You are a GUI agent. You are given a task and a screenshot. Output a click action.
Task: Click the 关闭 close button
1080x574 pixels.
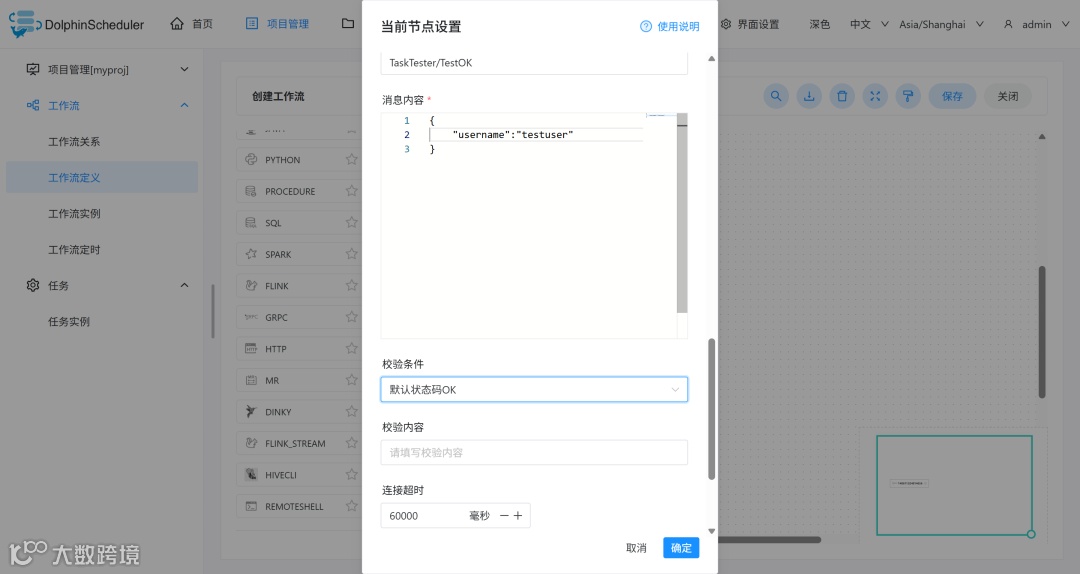pyautogui.click(x=1008, y=96)
